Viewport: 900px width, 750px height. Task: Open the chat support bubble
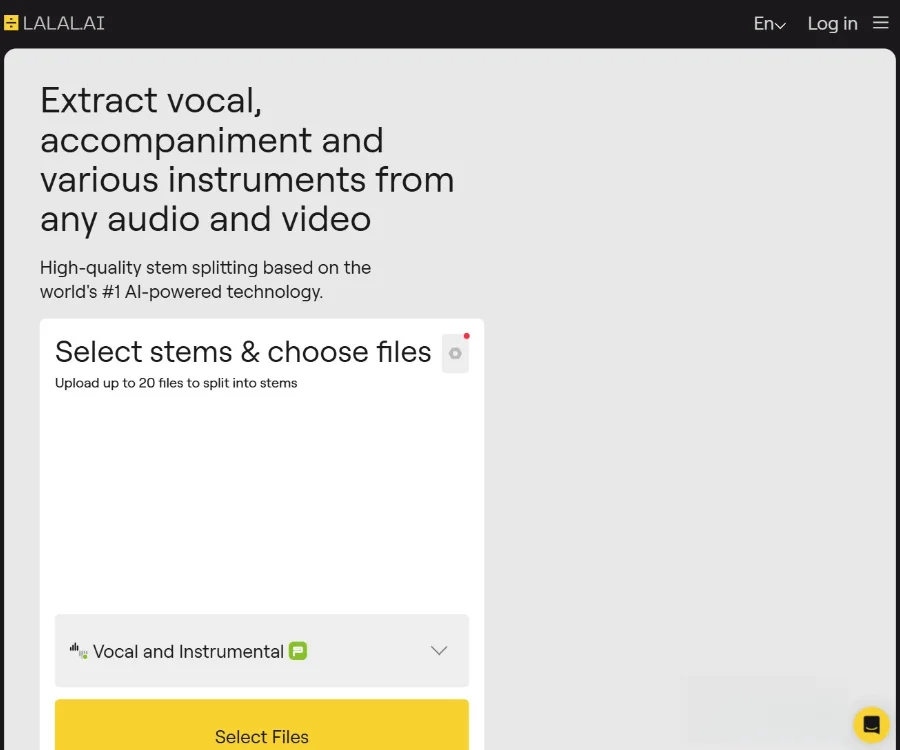tap(871, 724)
